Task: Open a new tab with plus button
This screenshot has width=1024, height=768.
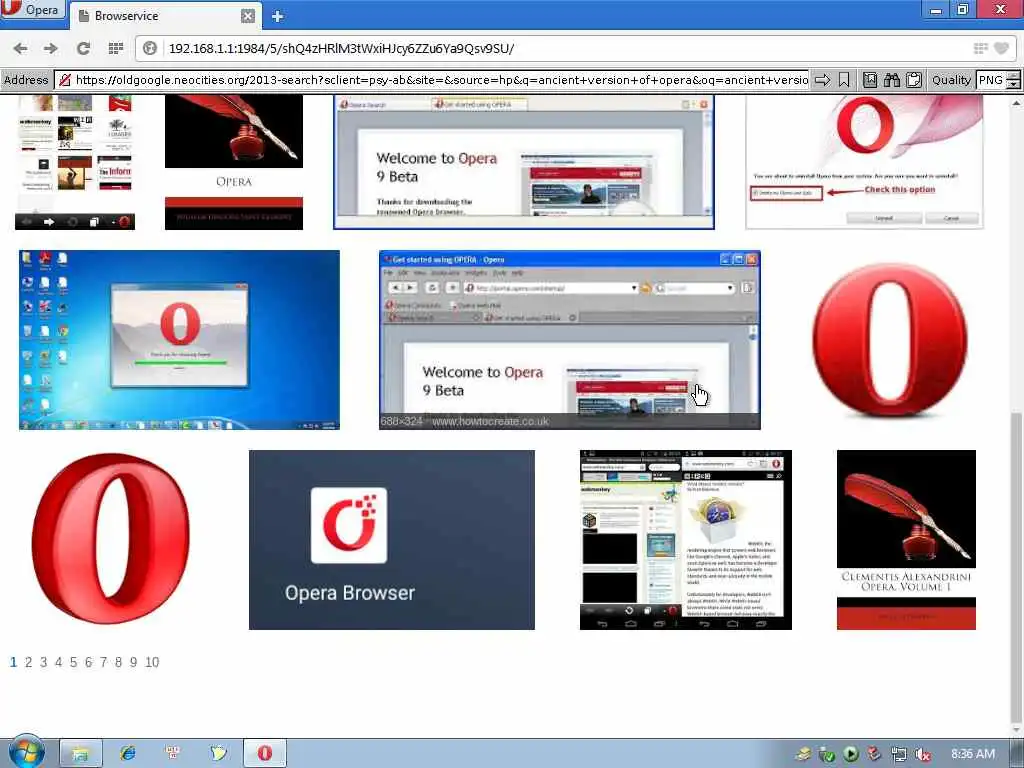Action: (x=278, y=16)
